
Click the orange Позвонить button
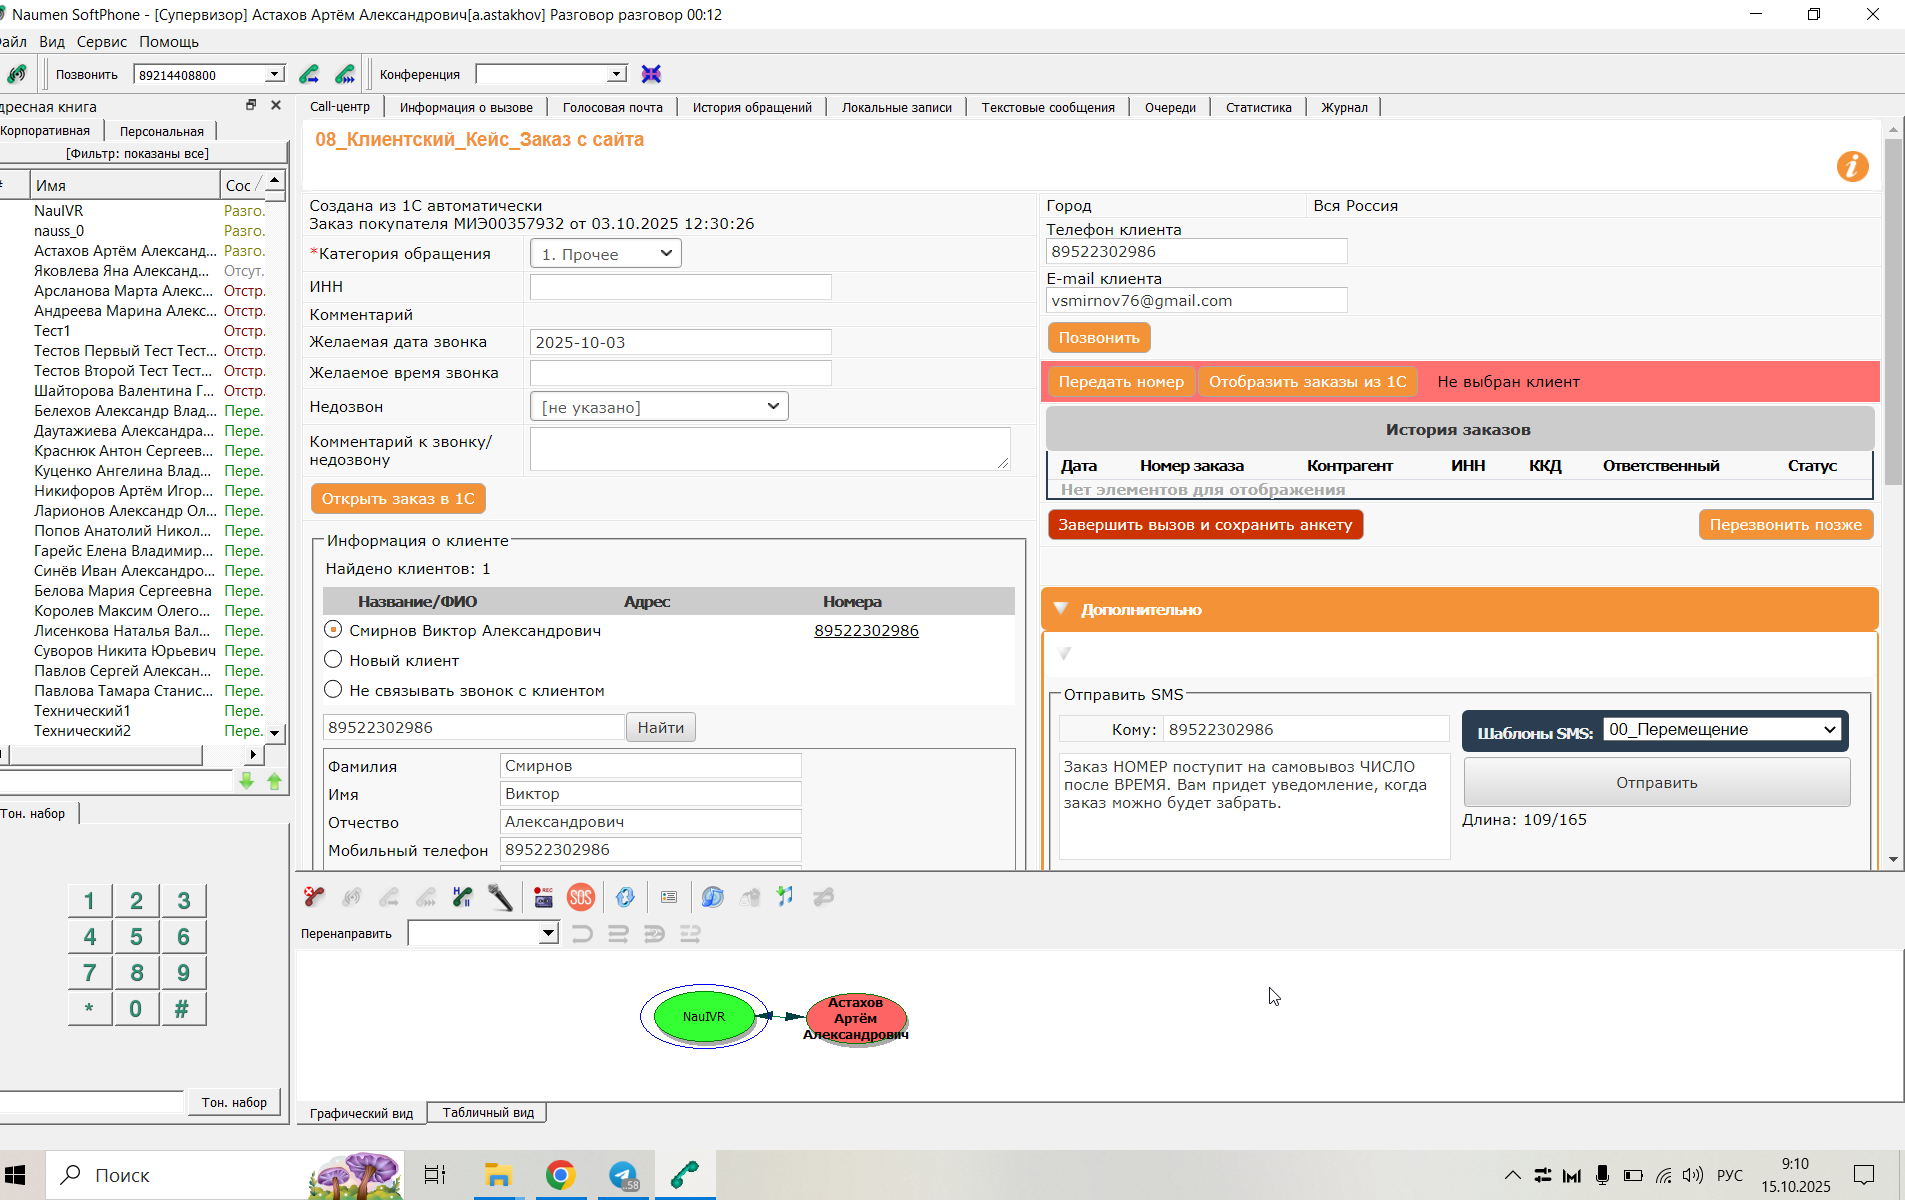click(1099, 338)
